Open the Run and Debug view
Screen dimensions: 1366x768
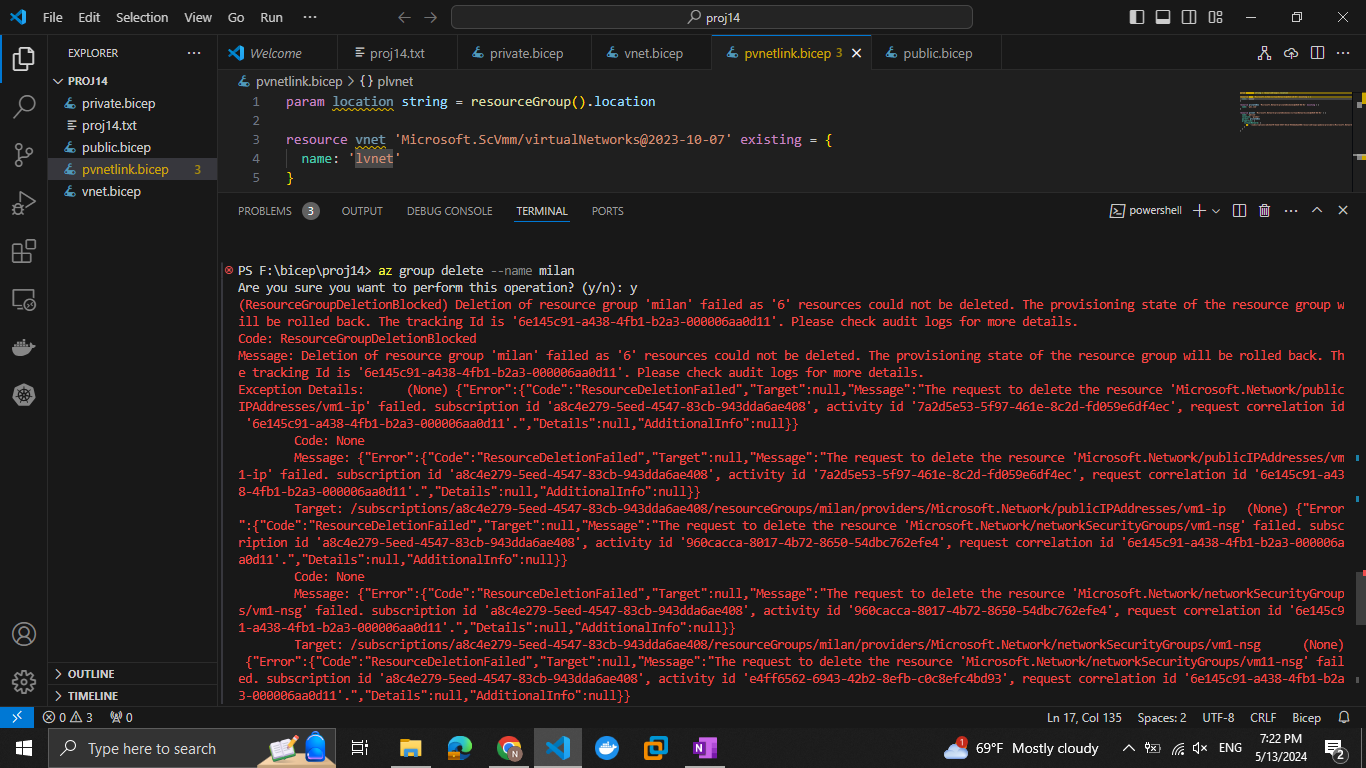[x=24, y=203]
